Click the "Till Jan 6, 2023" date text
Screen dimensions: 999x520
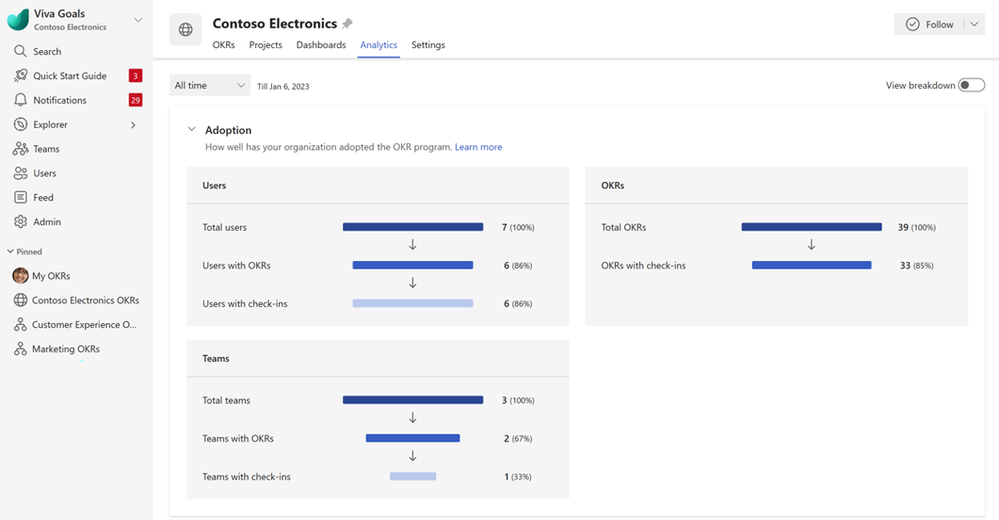tap(284, 87)
